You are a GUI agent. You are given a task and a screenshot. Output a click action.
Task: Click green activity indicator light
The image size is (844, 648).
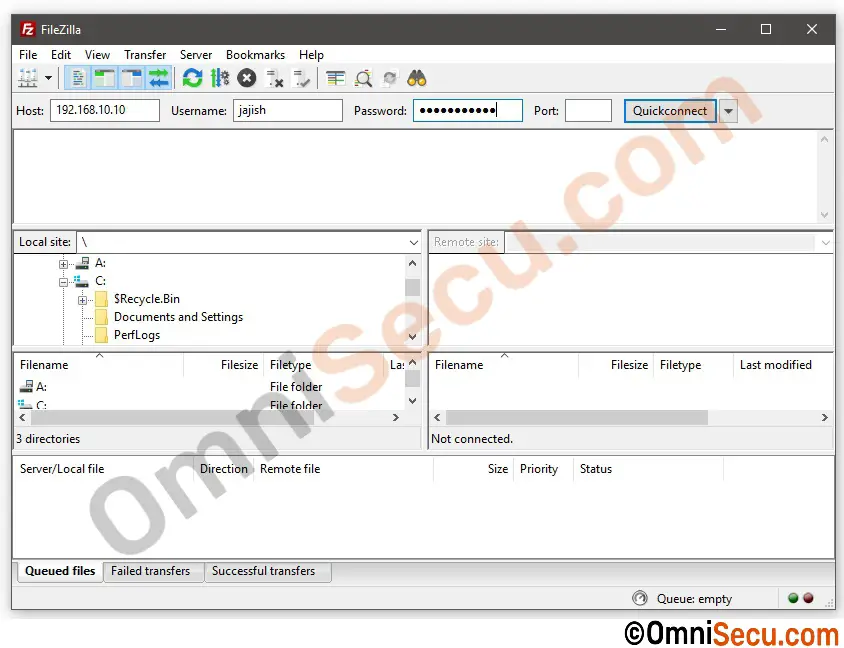click(x=793, y=598)
